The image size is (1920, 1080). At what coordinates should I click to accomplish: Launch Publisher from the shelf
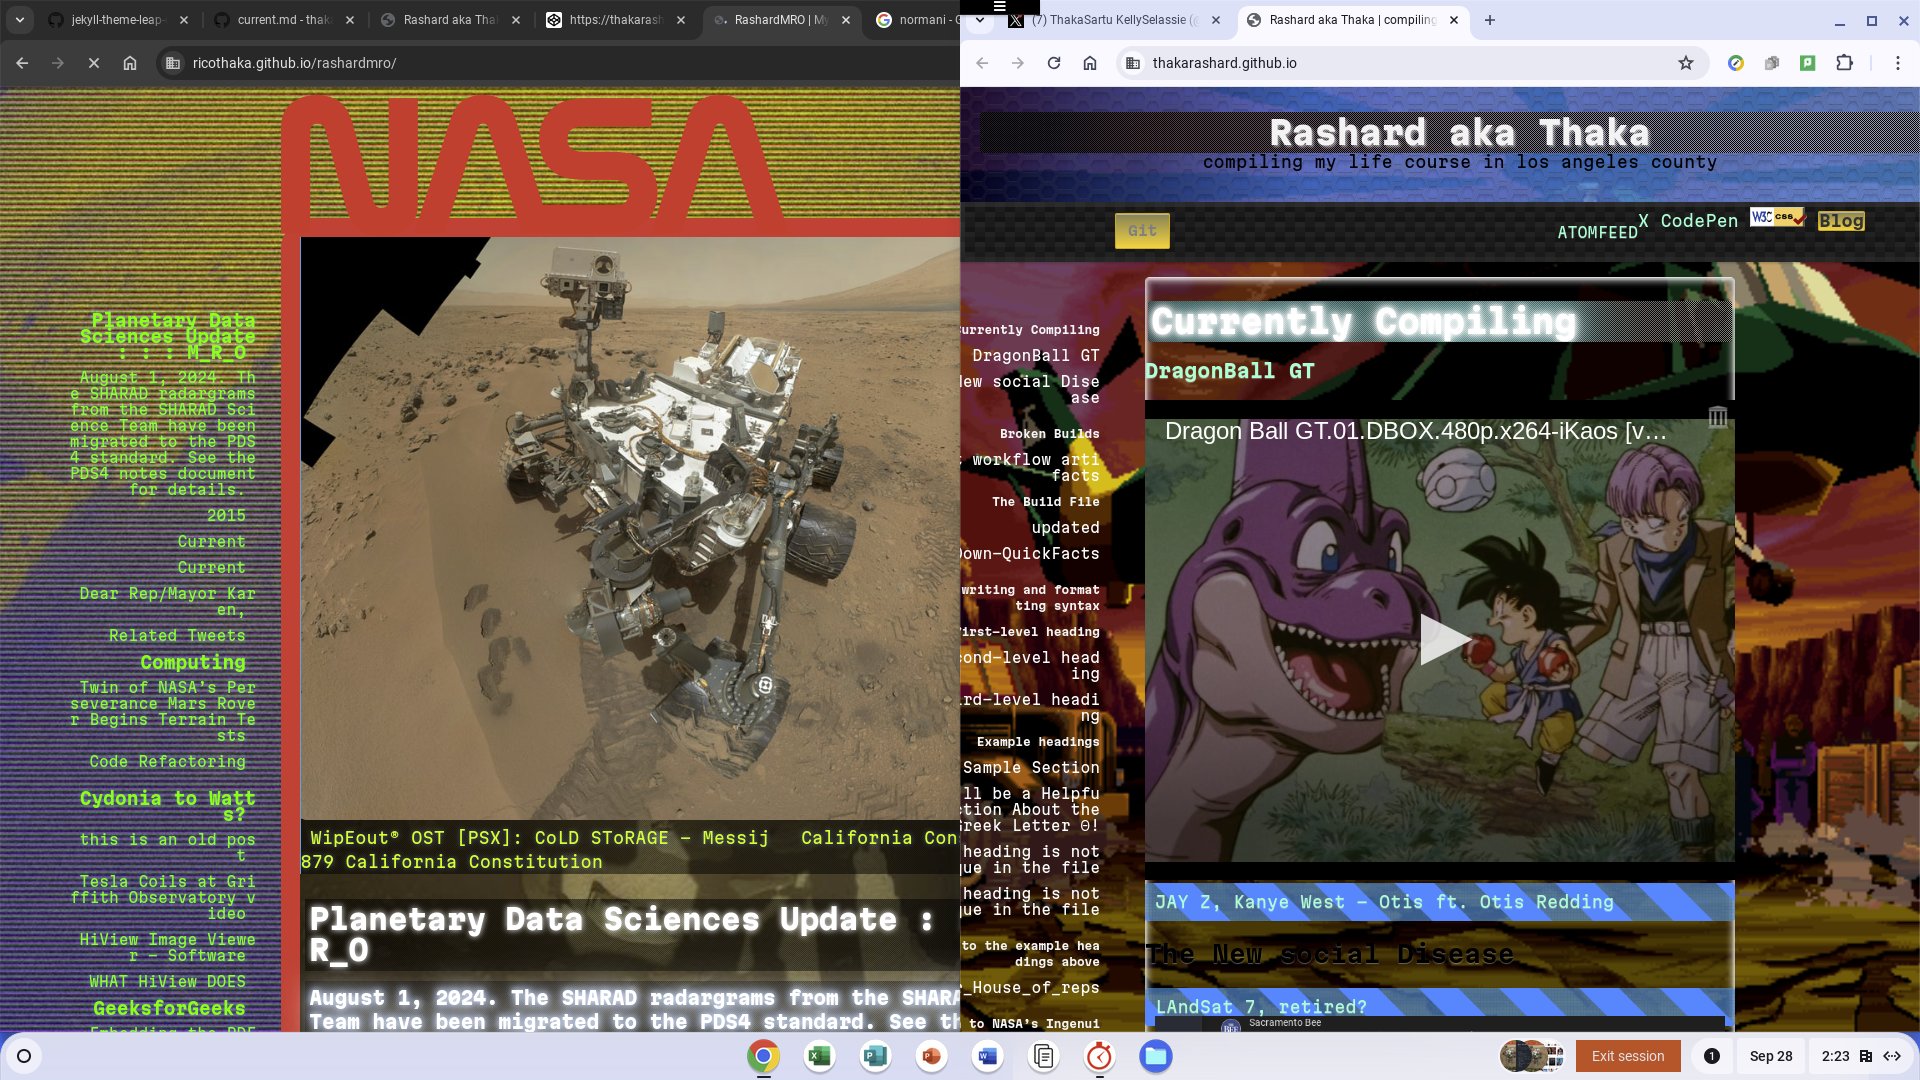pyautogui.click(x=875, y=1056)
